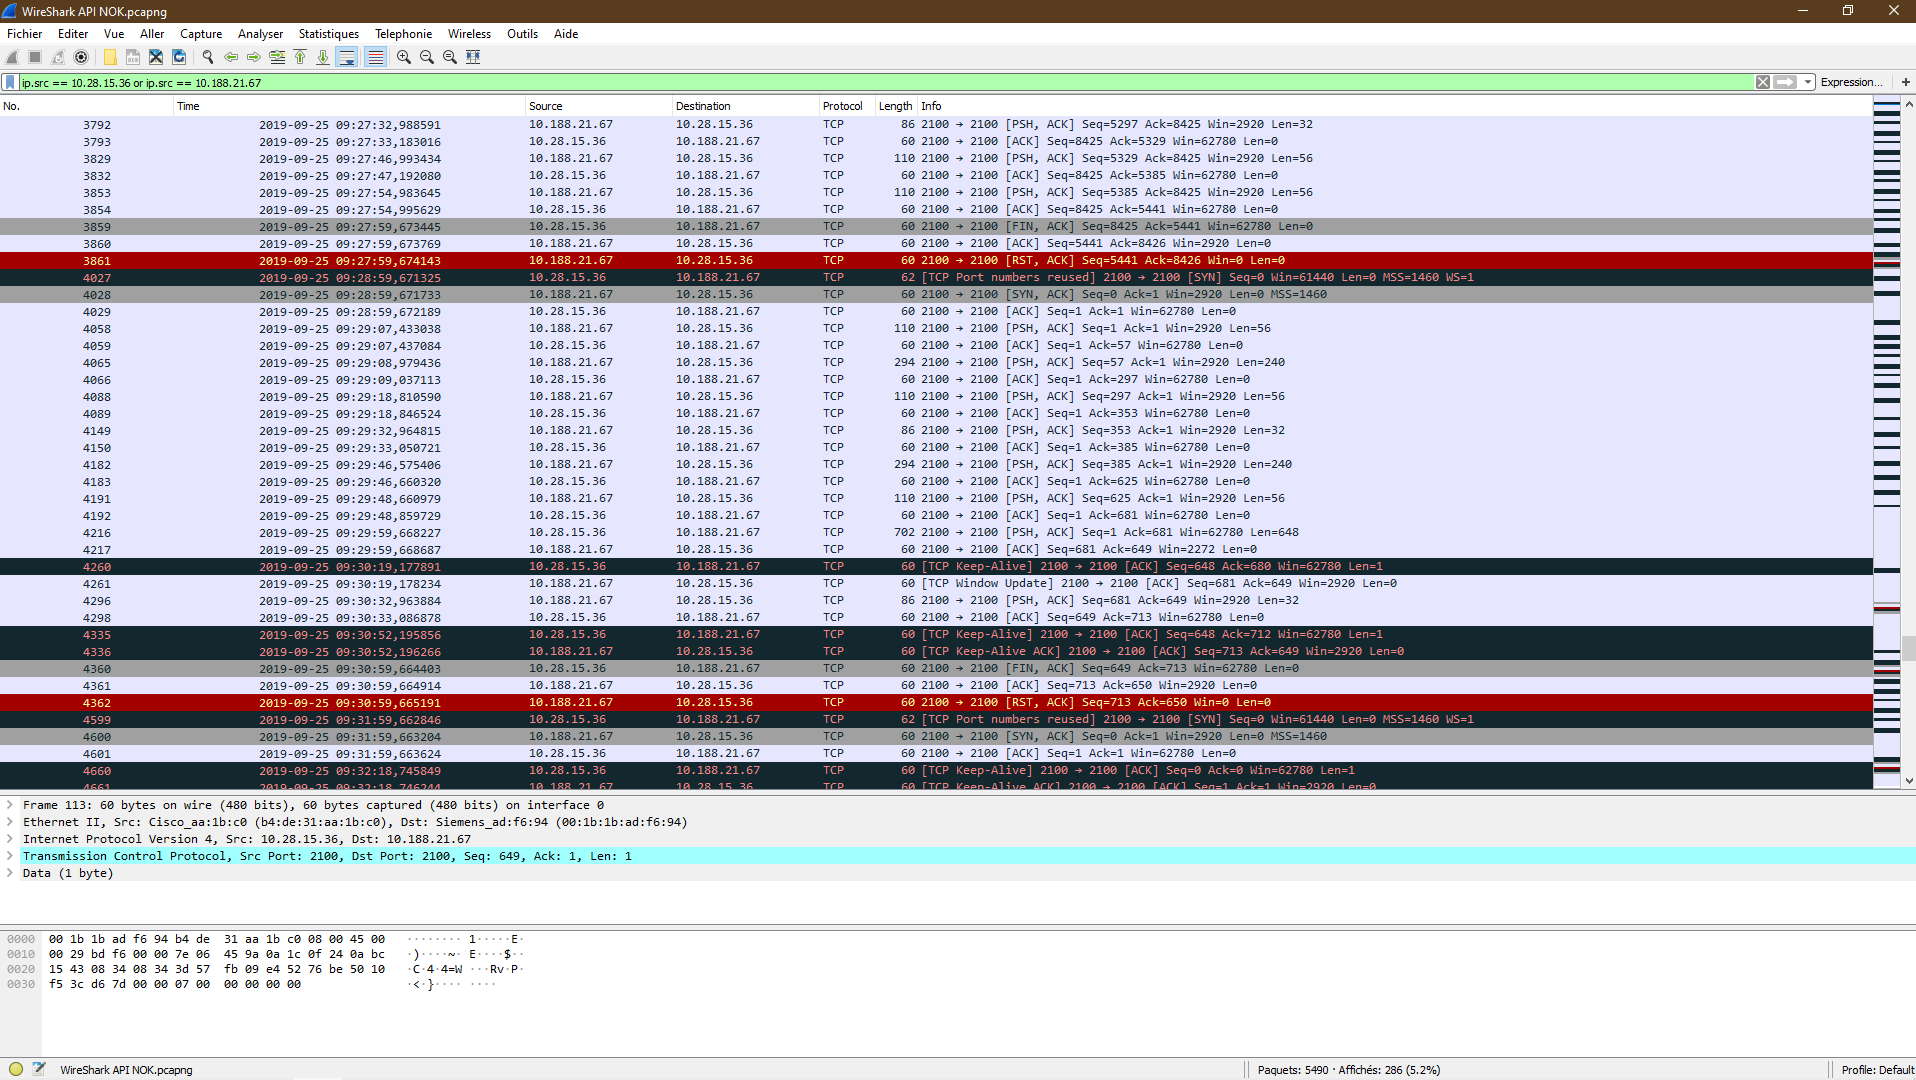1916x1080 pixels.
Task: Open the Analyser menu
Action: (260, 34)
